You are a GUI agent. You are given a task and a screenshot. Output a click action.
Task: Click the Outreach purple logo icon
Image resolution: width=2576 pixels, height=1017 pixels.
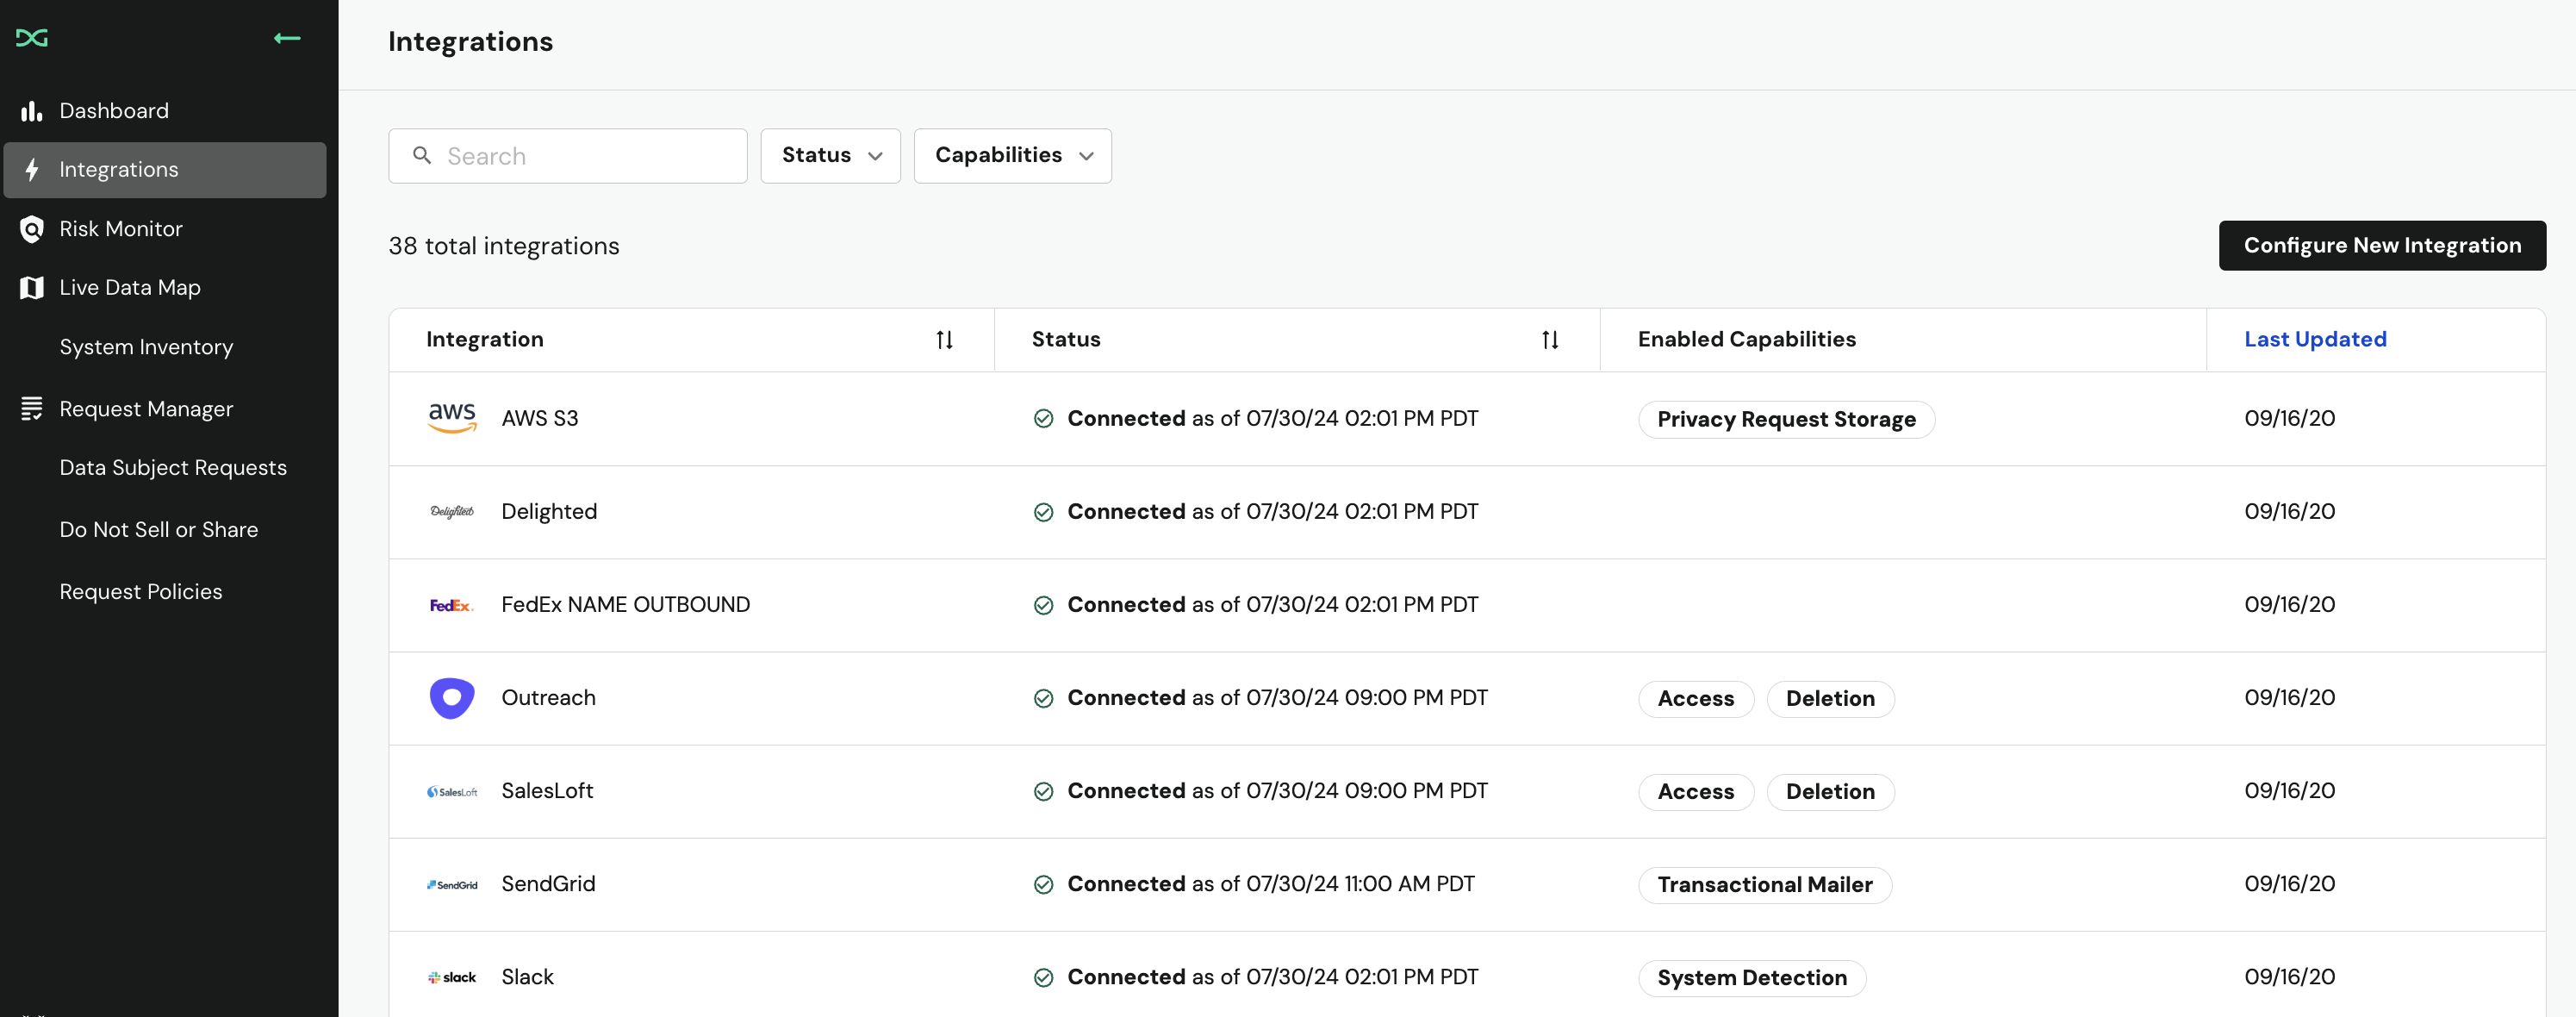click(452, 698)
